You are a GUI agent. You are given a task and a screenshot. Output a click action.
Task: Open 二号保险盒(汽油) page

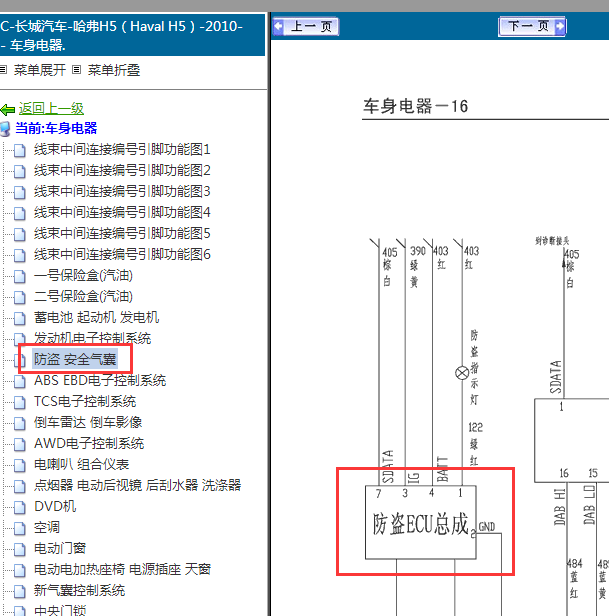(83, 296)
